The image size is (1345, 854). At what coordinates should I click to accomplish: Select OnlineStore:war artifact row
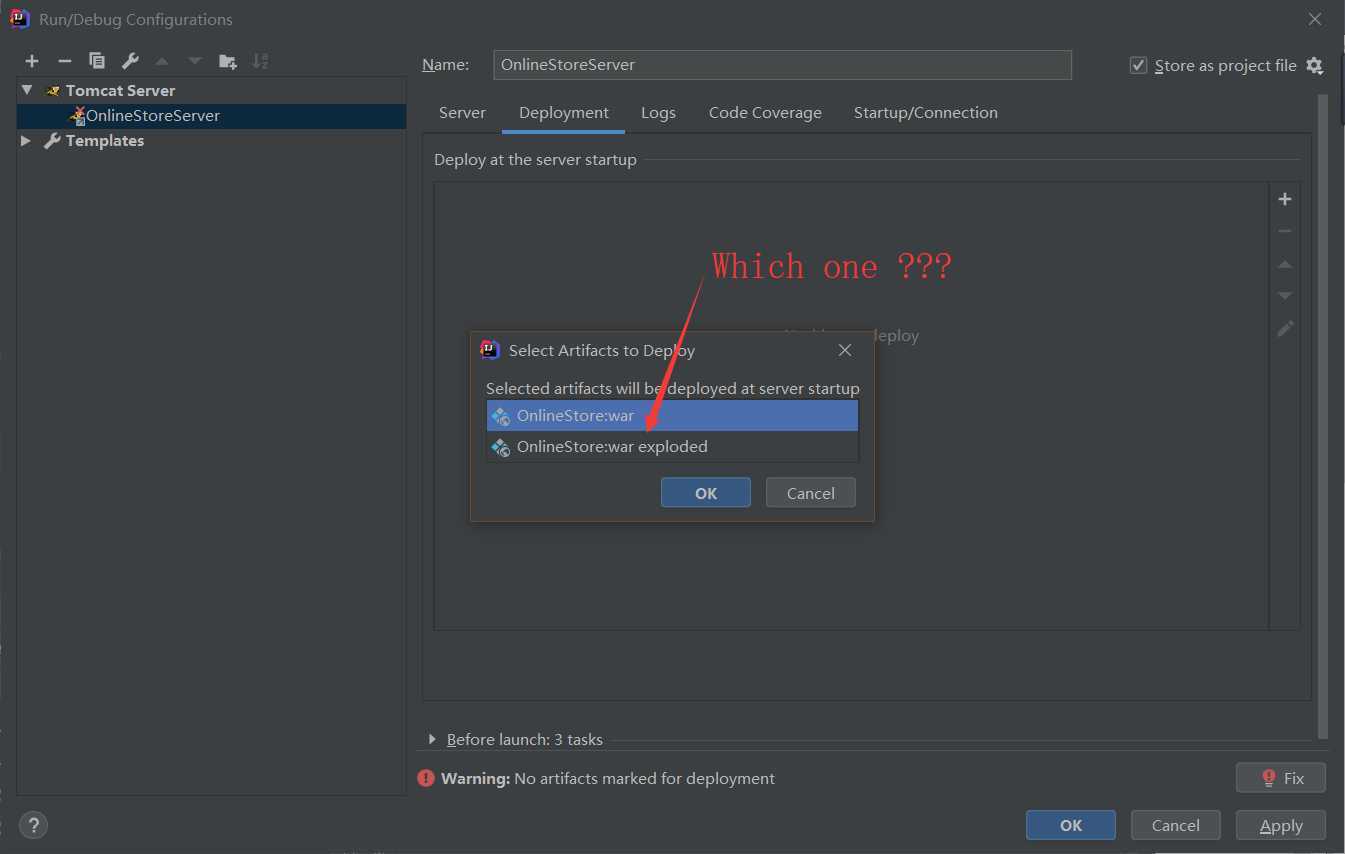(672, 416)
